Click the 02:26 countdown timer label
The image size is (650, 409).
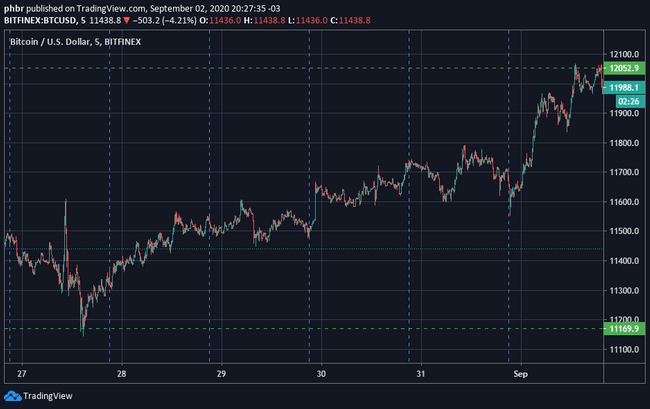pos(630,101)
